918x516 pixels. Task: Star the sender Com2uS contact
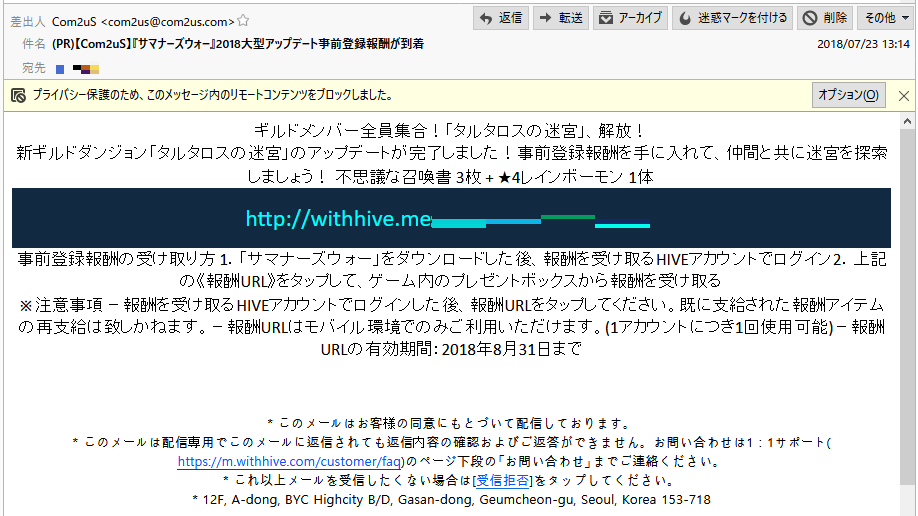(x=243, y=21)
